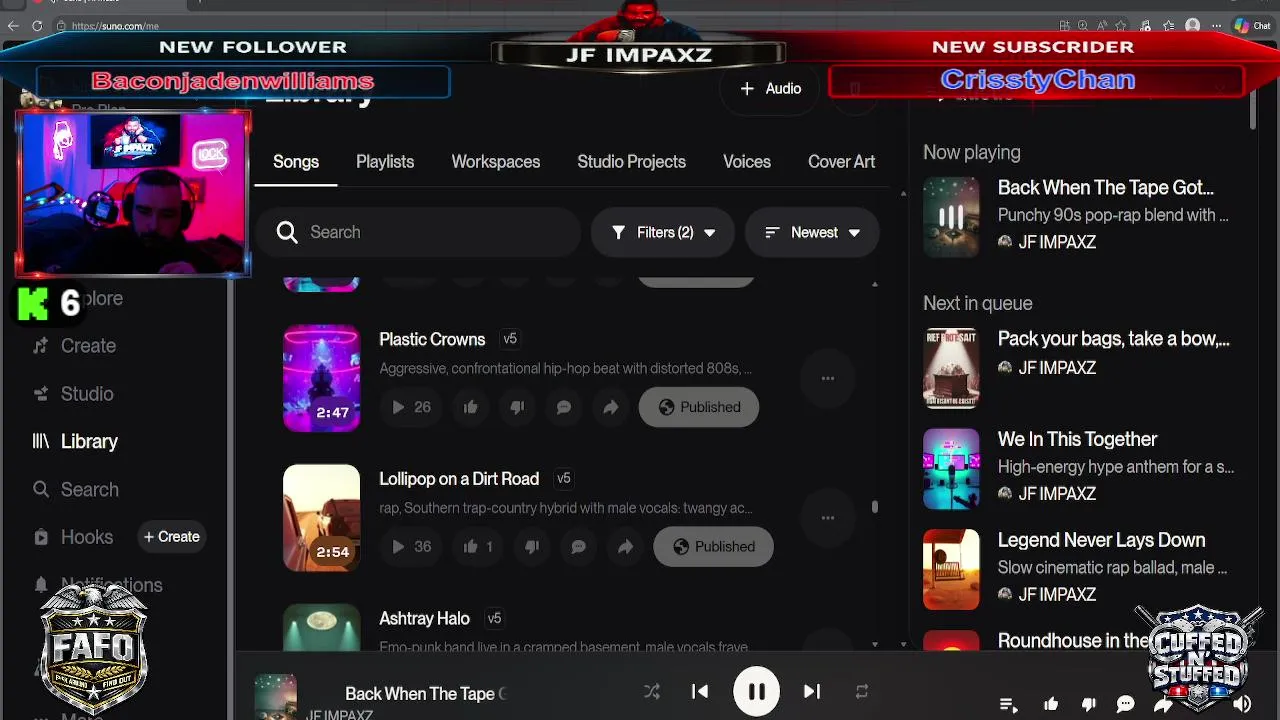Image resolution: width=1280 pixels, height=720 pixels.
Task: Select queued song Legend Never Lays Down
Action: click(1101, 540)
